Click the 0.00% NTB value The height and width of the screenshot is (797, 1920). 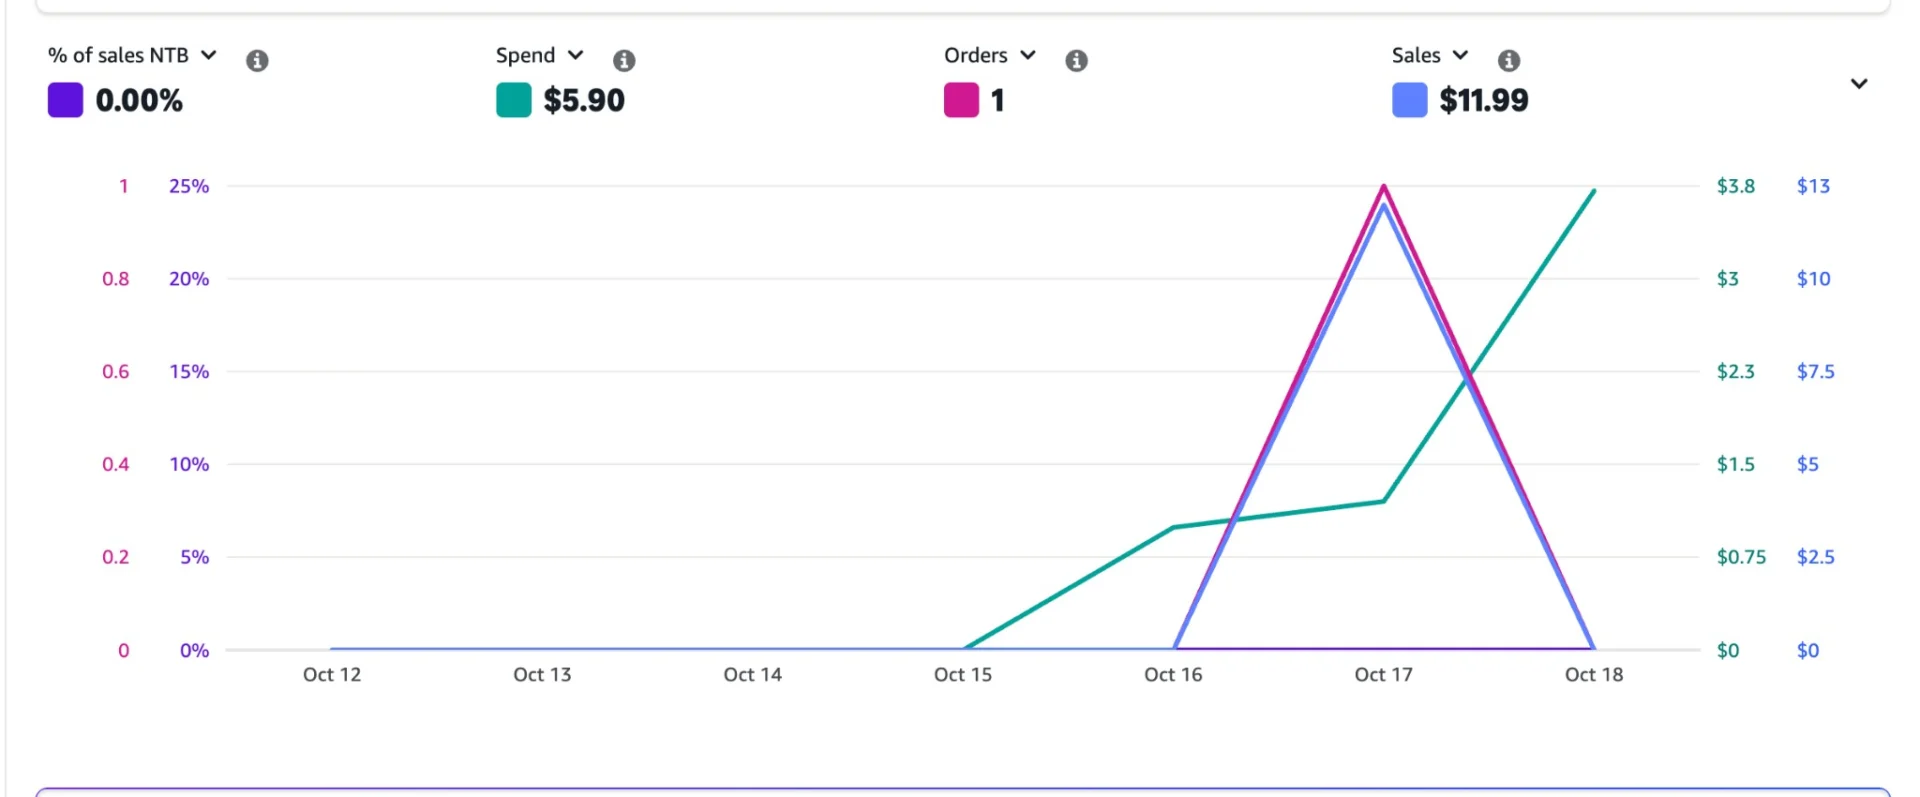(x=139, y=100)
